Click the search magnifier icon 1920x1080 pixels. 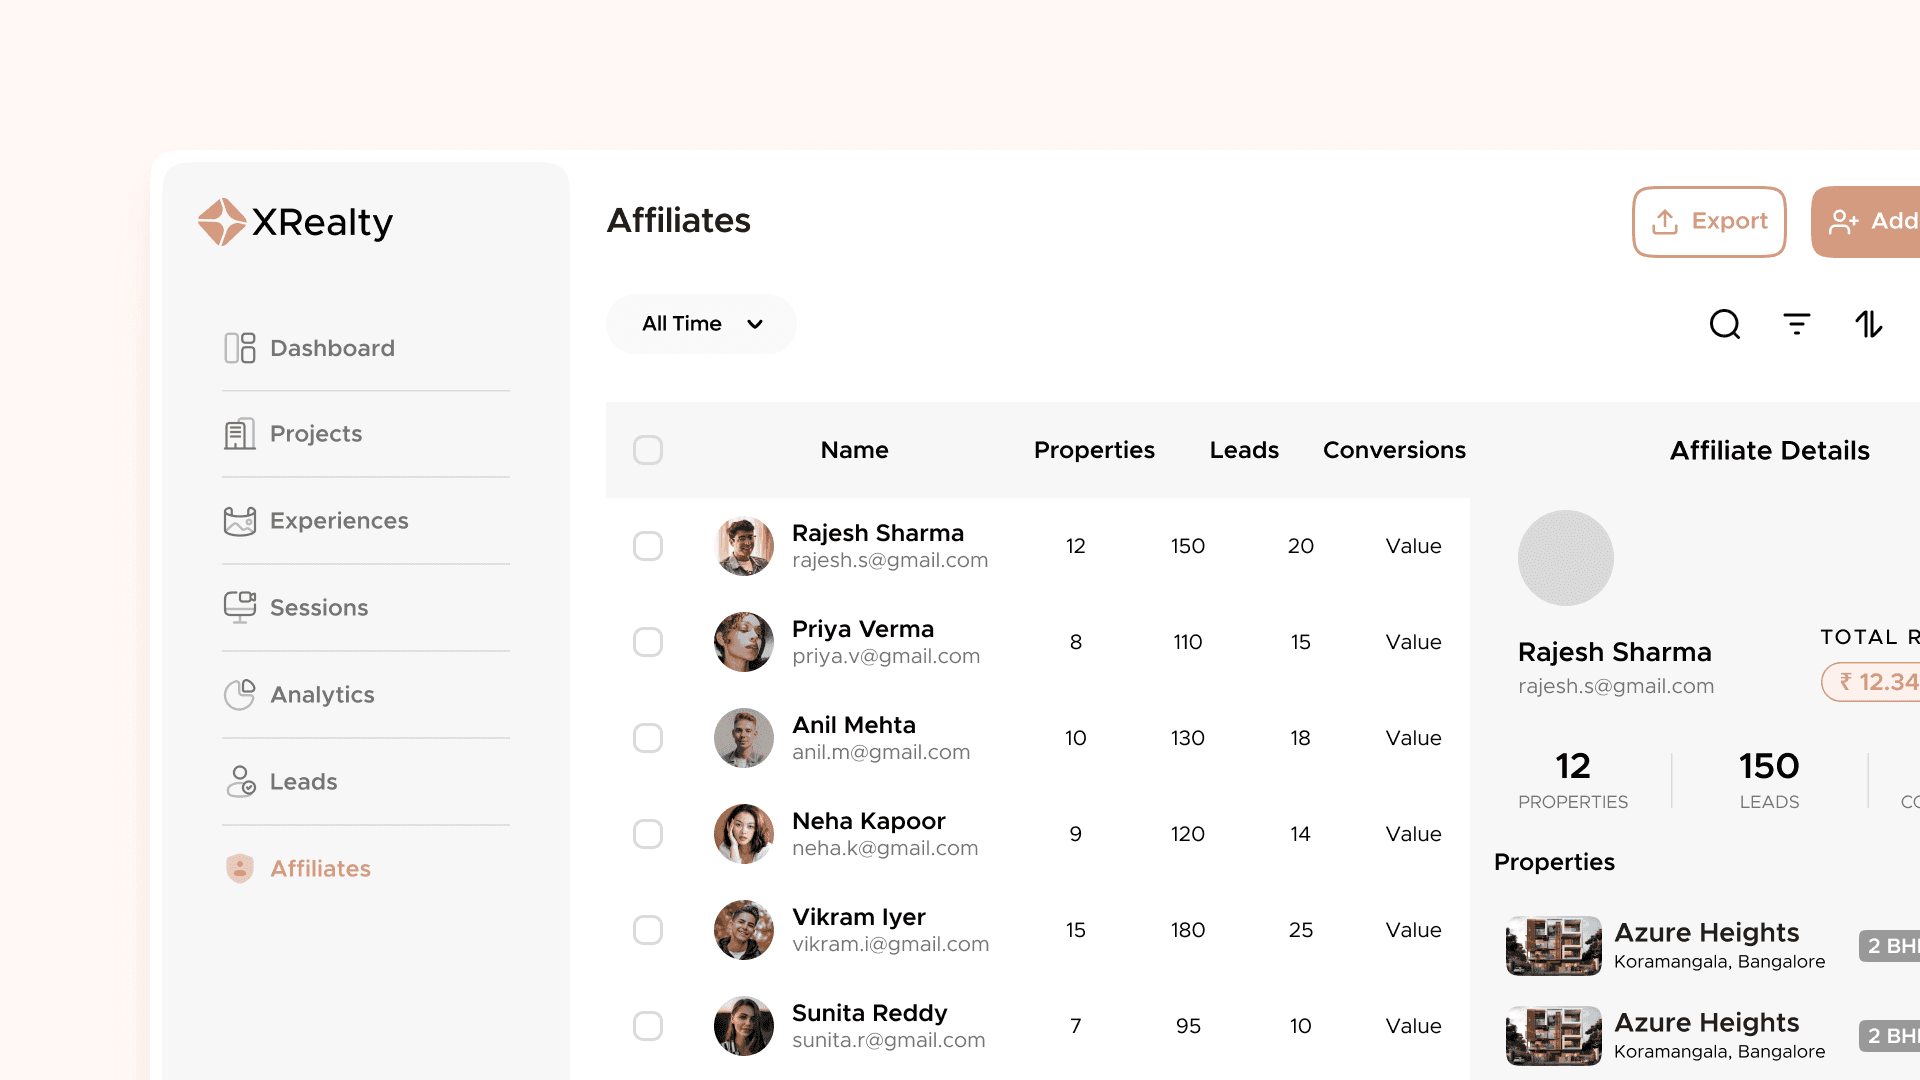(1725, 324)
